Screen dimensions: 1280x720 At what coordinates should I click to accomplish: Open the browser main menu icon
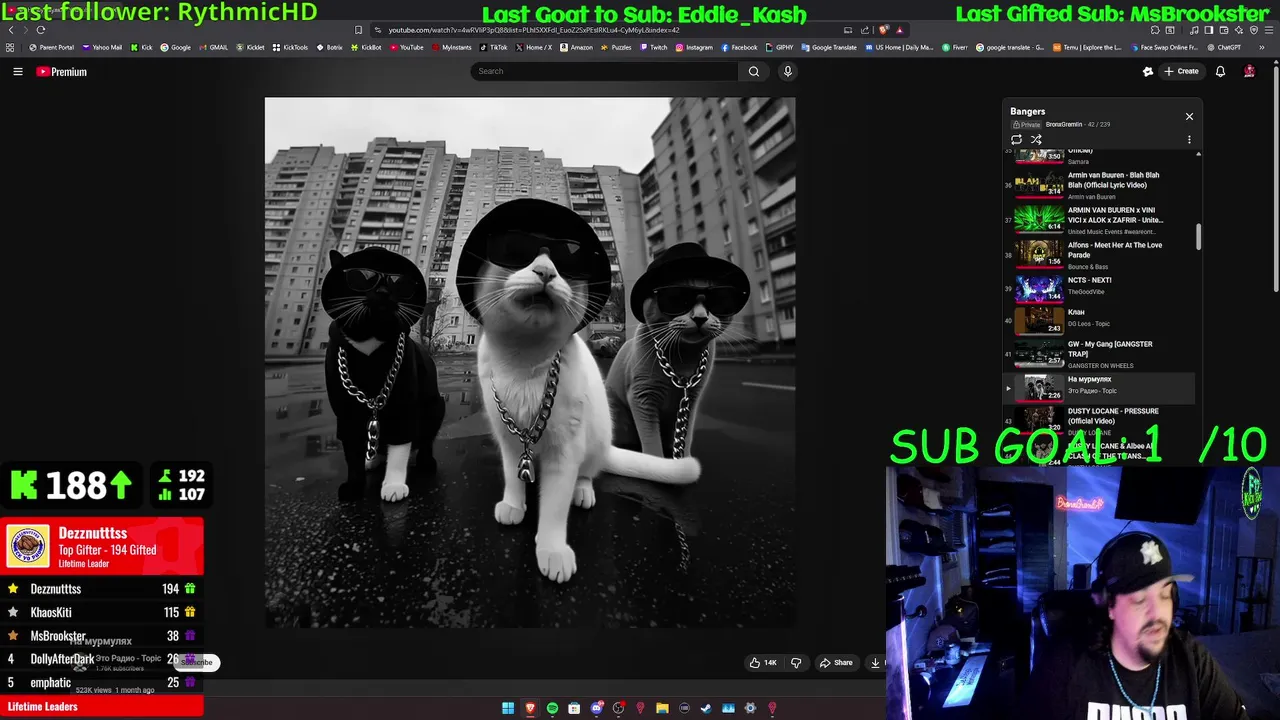(1267, 30)
